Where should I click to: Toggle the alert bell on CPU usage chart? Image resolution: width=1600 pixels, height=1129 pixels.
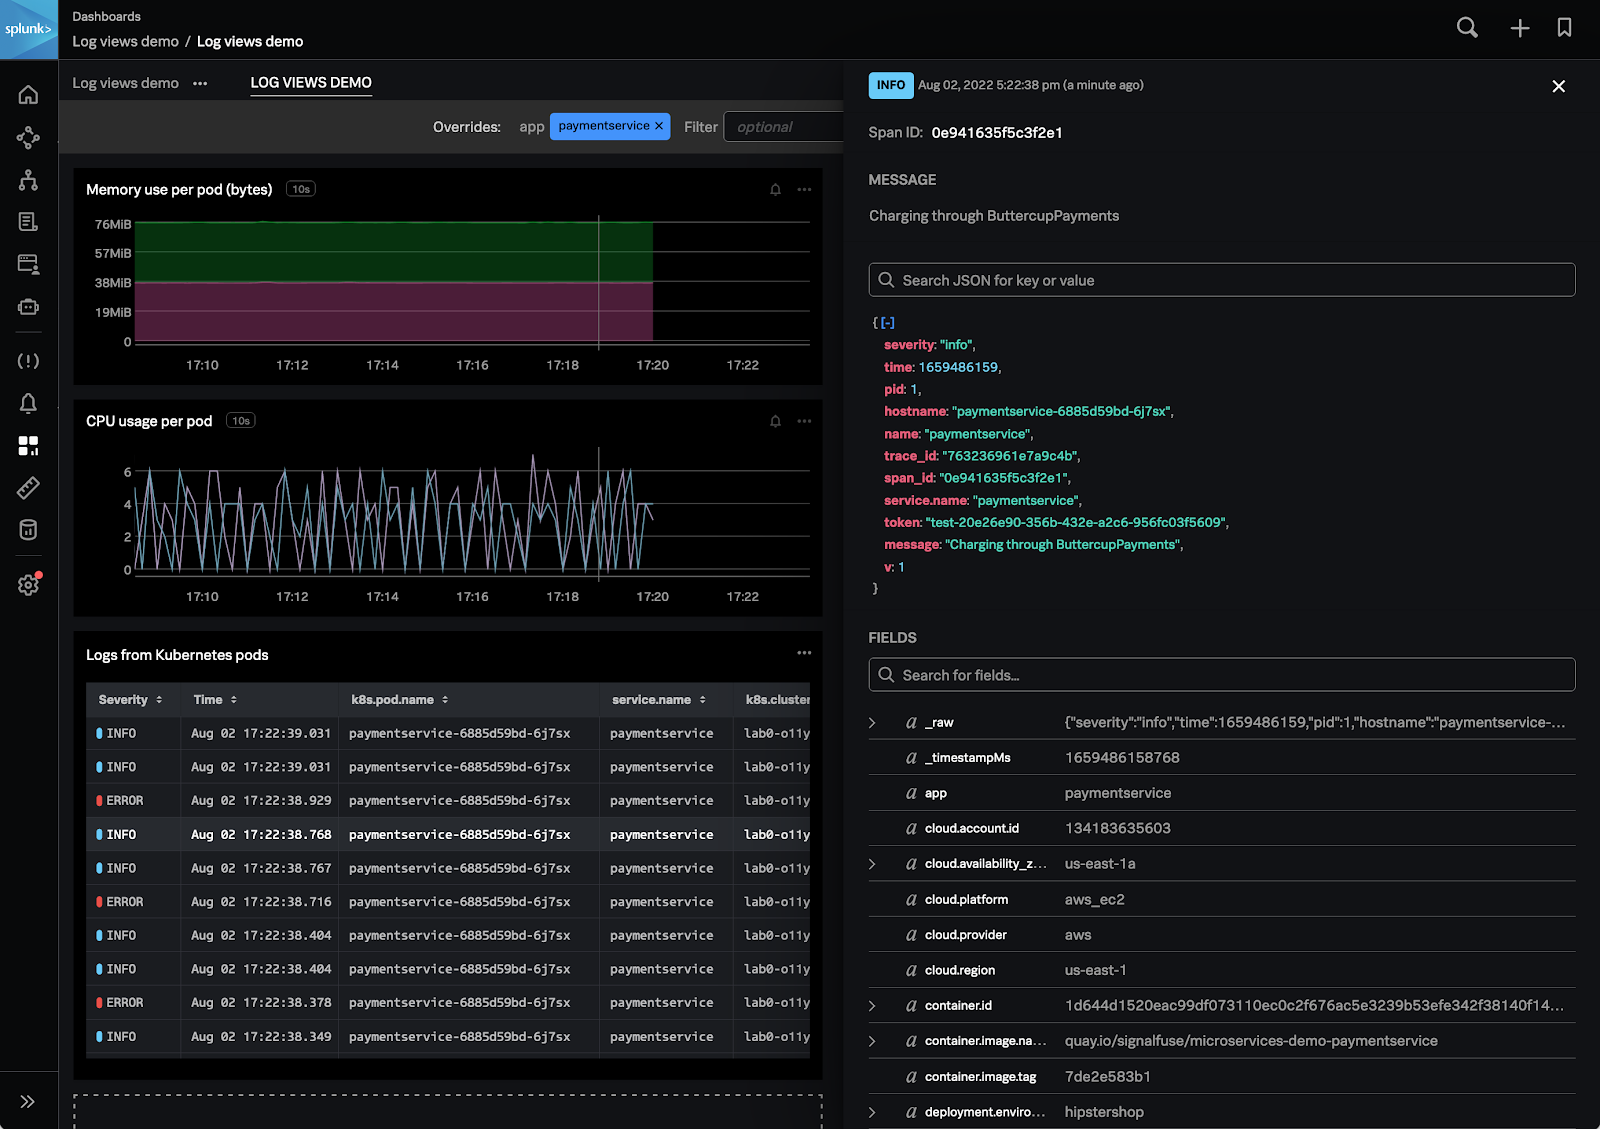[775, 421]
